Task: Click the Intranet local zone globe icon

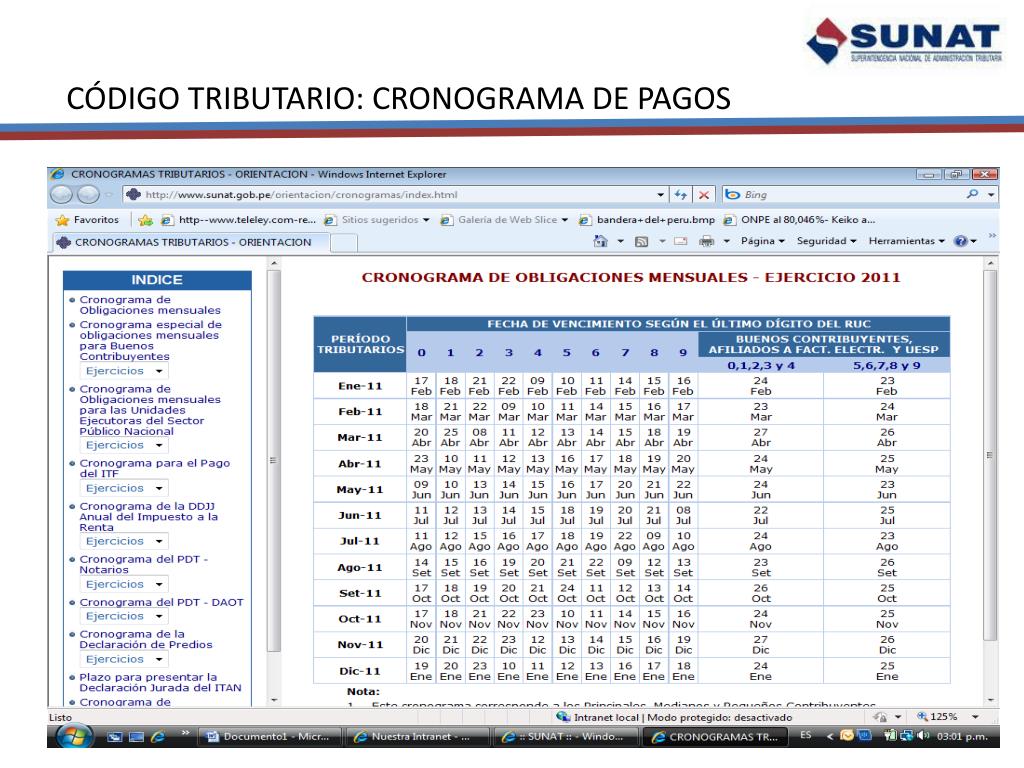Action: point(563,717)
